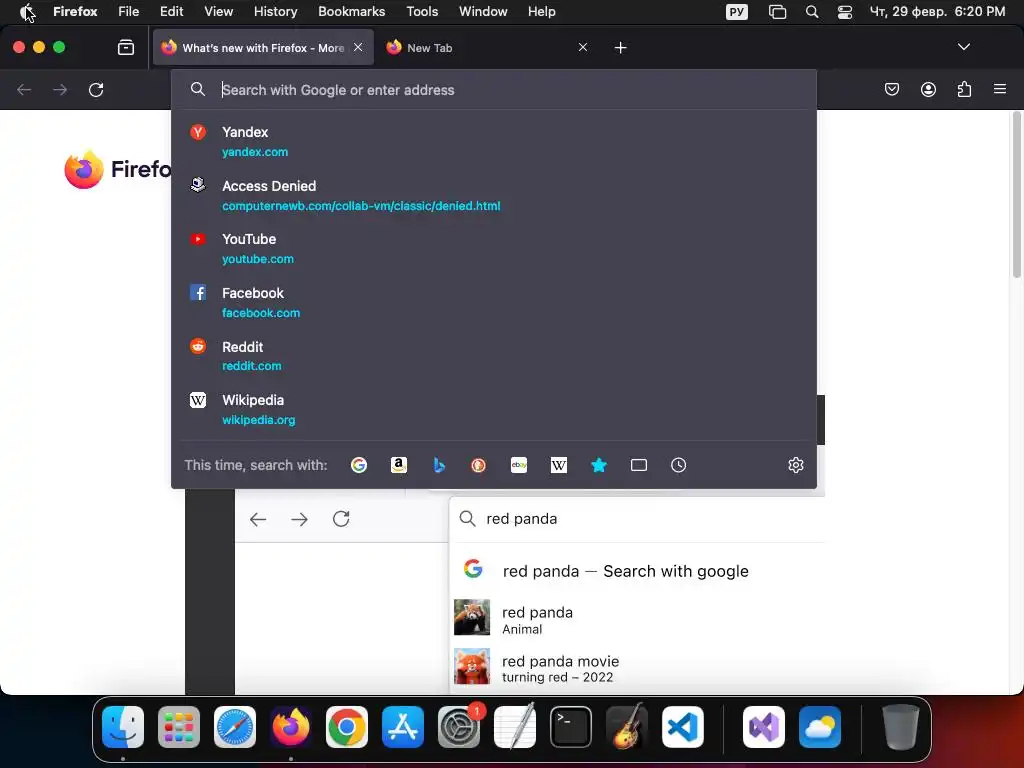
Task: Open the Firefox application menu in menu bar
Action: (75, 12)
